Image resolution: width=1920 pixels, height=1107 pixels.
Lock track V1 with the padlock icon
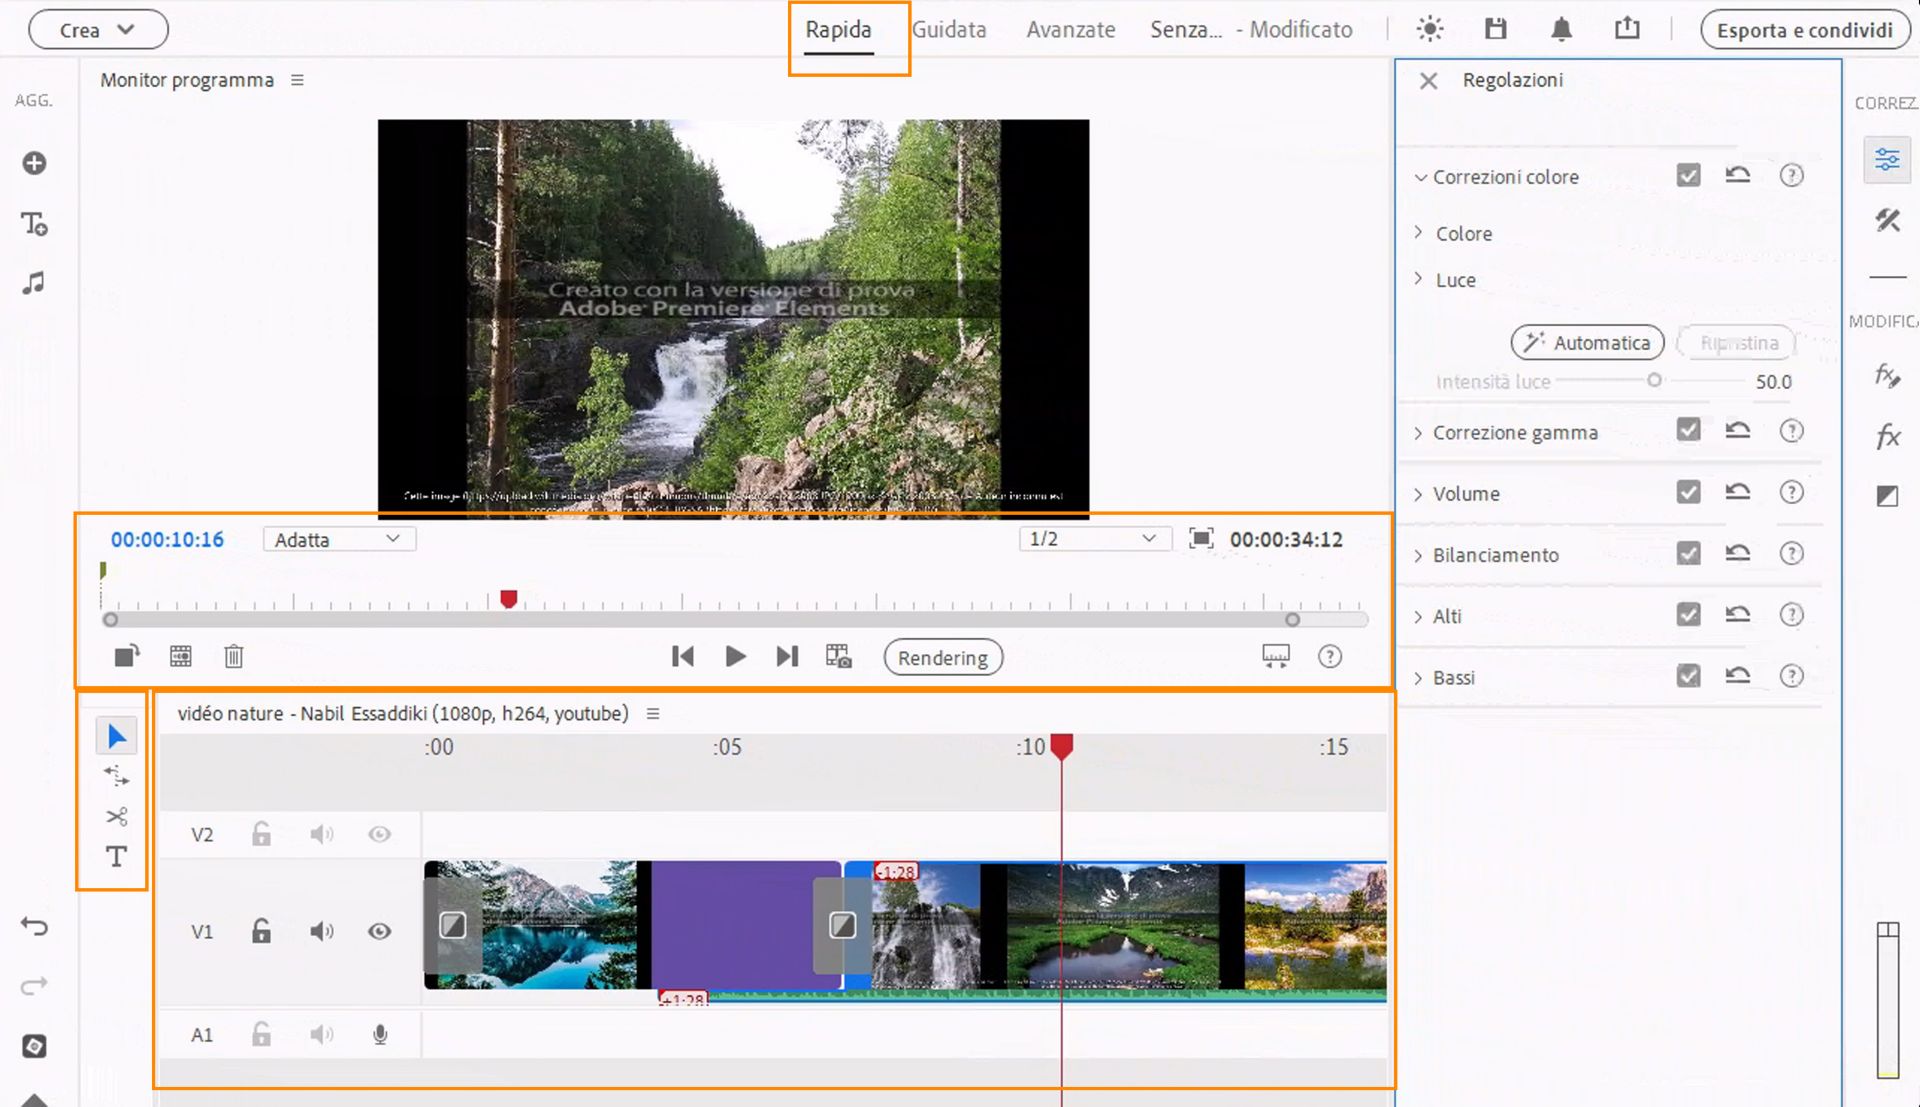pyautogui.click(x=261, y=931)
